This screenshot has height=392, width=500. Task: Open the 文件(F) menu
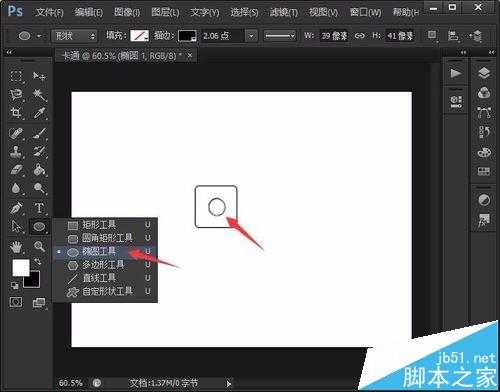[49, 13]
